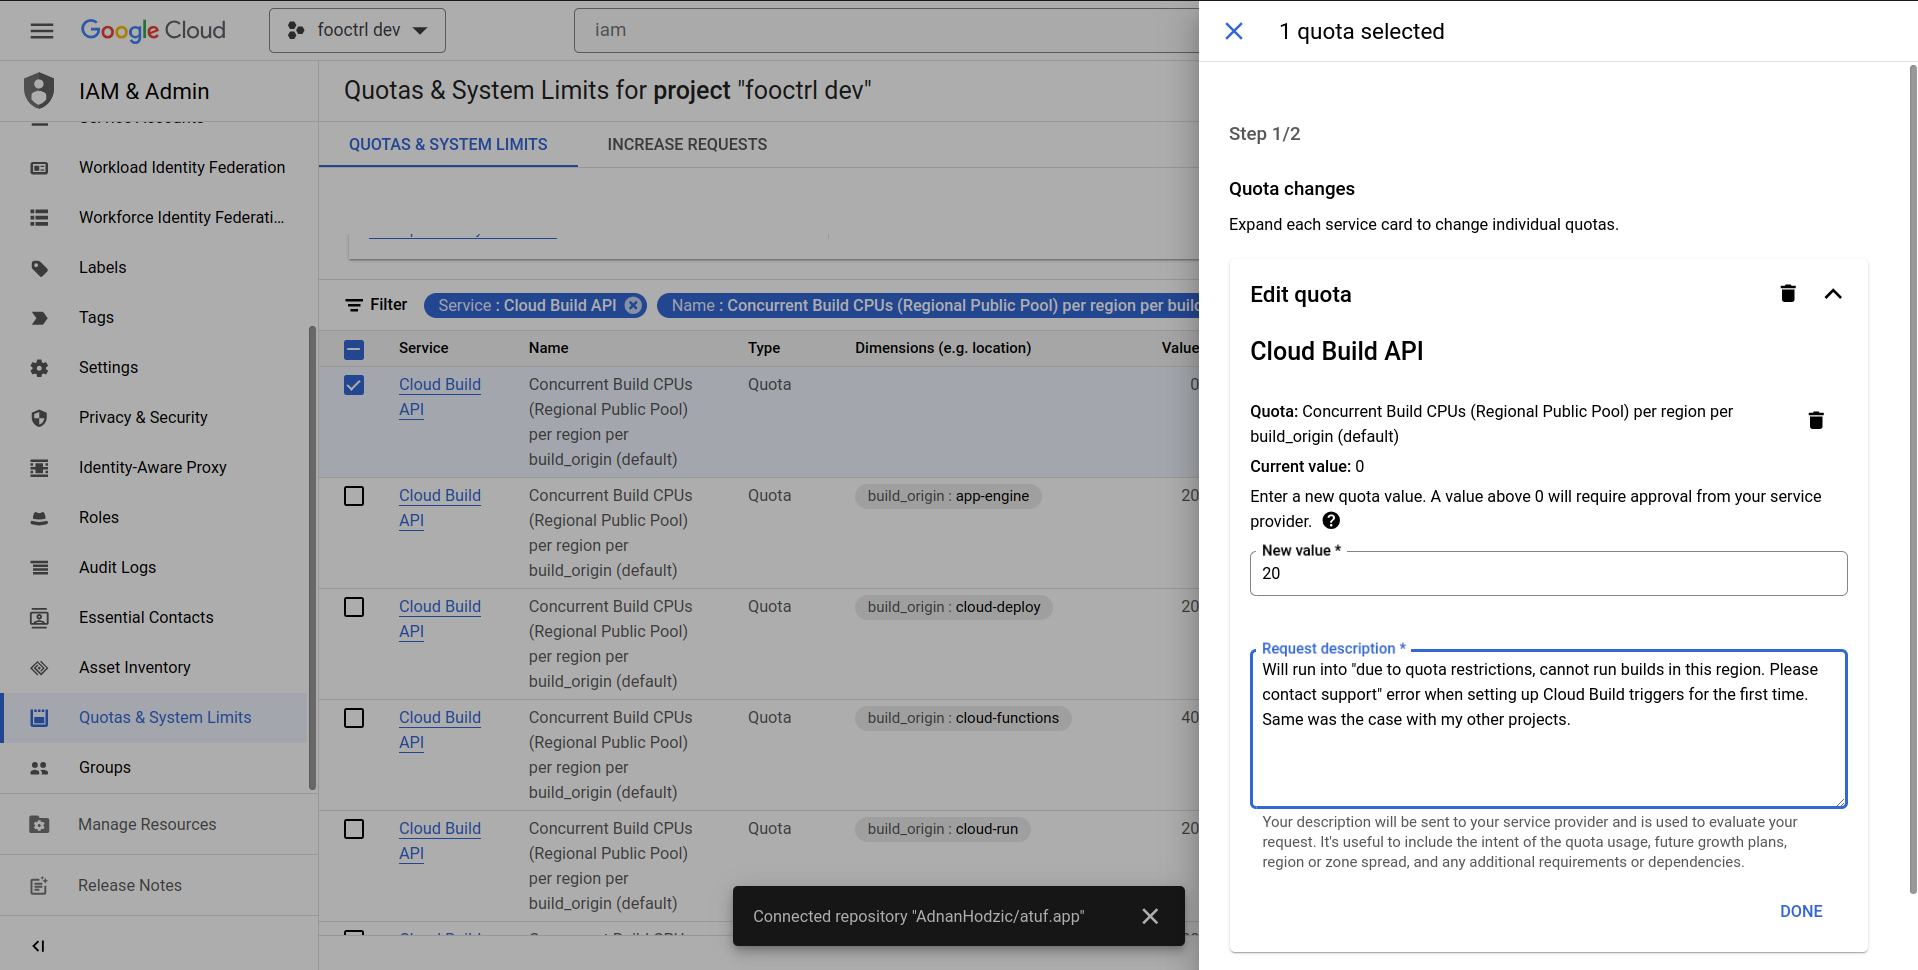The image size is (1918, 970).
Task: Click the Roles hat icon
Action: (x=39, y=518)
